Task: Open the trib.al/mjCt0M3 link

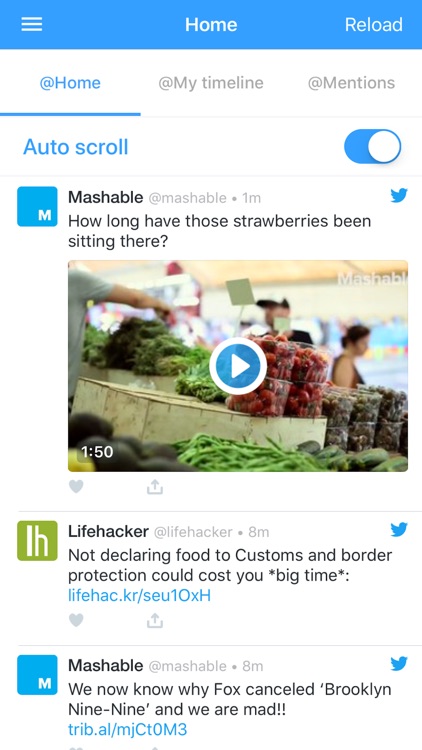Action: click(127, 729)
